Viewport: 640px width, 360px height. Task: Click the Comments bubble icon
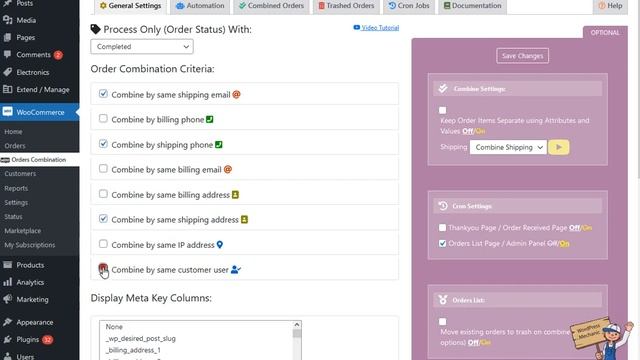7,55
